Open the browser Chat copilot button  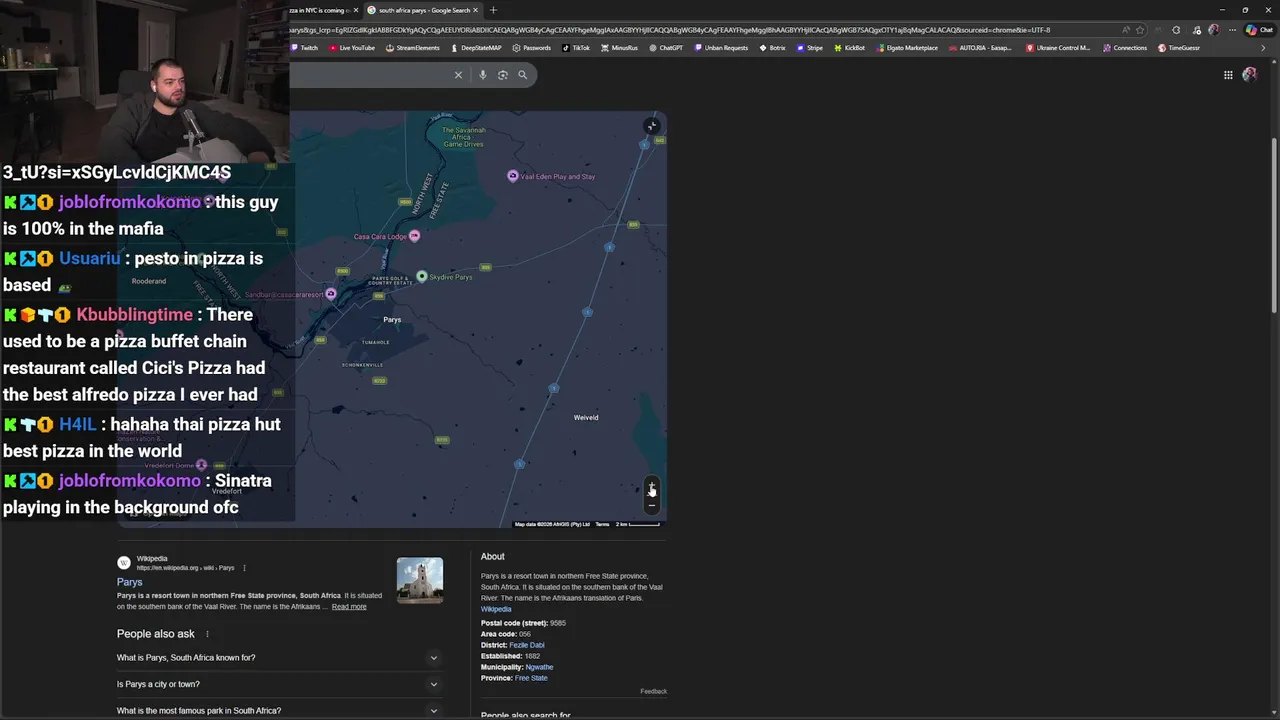pyautogui.click(x=1257, y=30)
